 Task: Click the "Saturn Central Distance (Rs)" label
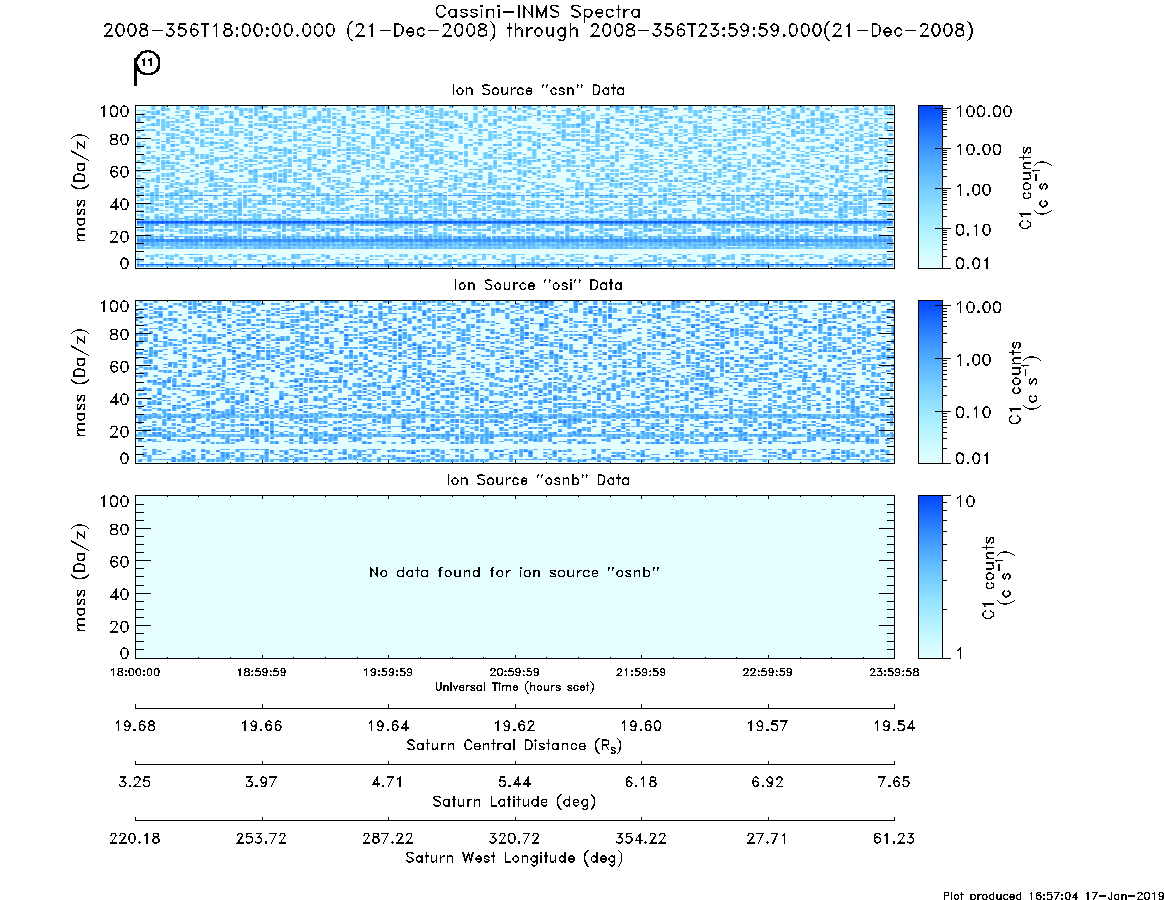[514, 745]
